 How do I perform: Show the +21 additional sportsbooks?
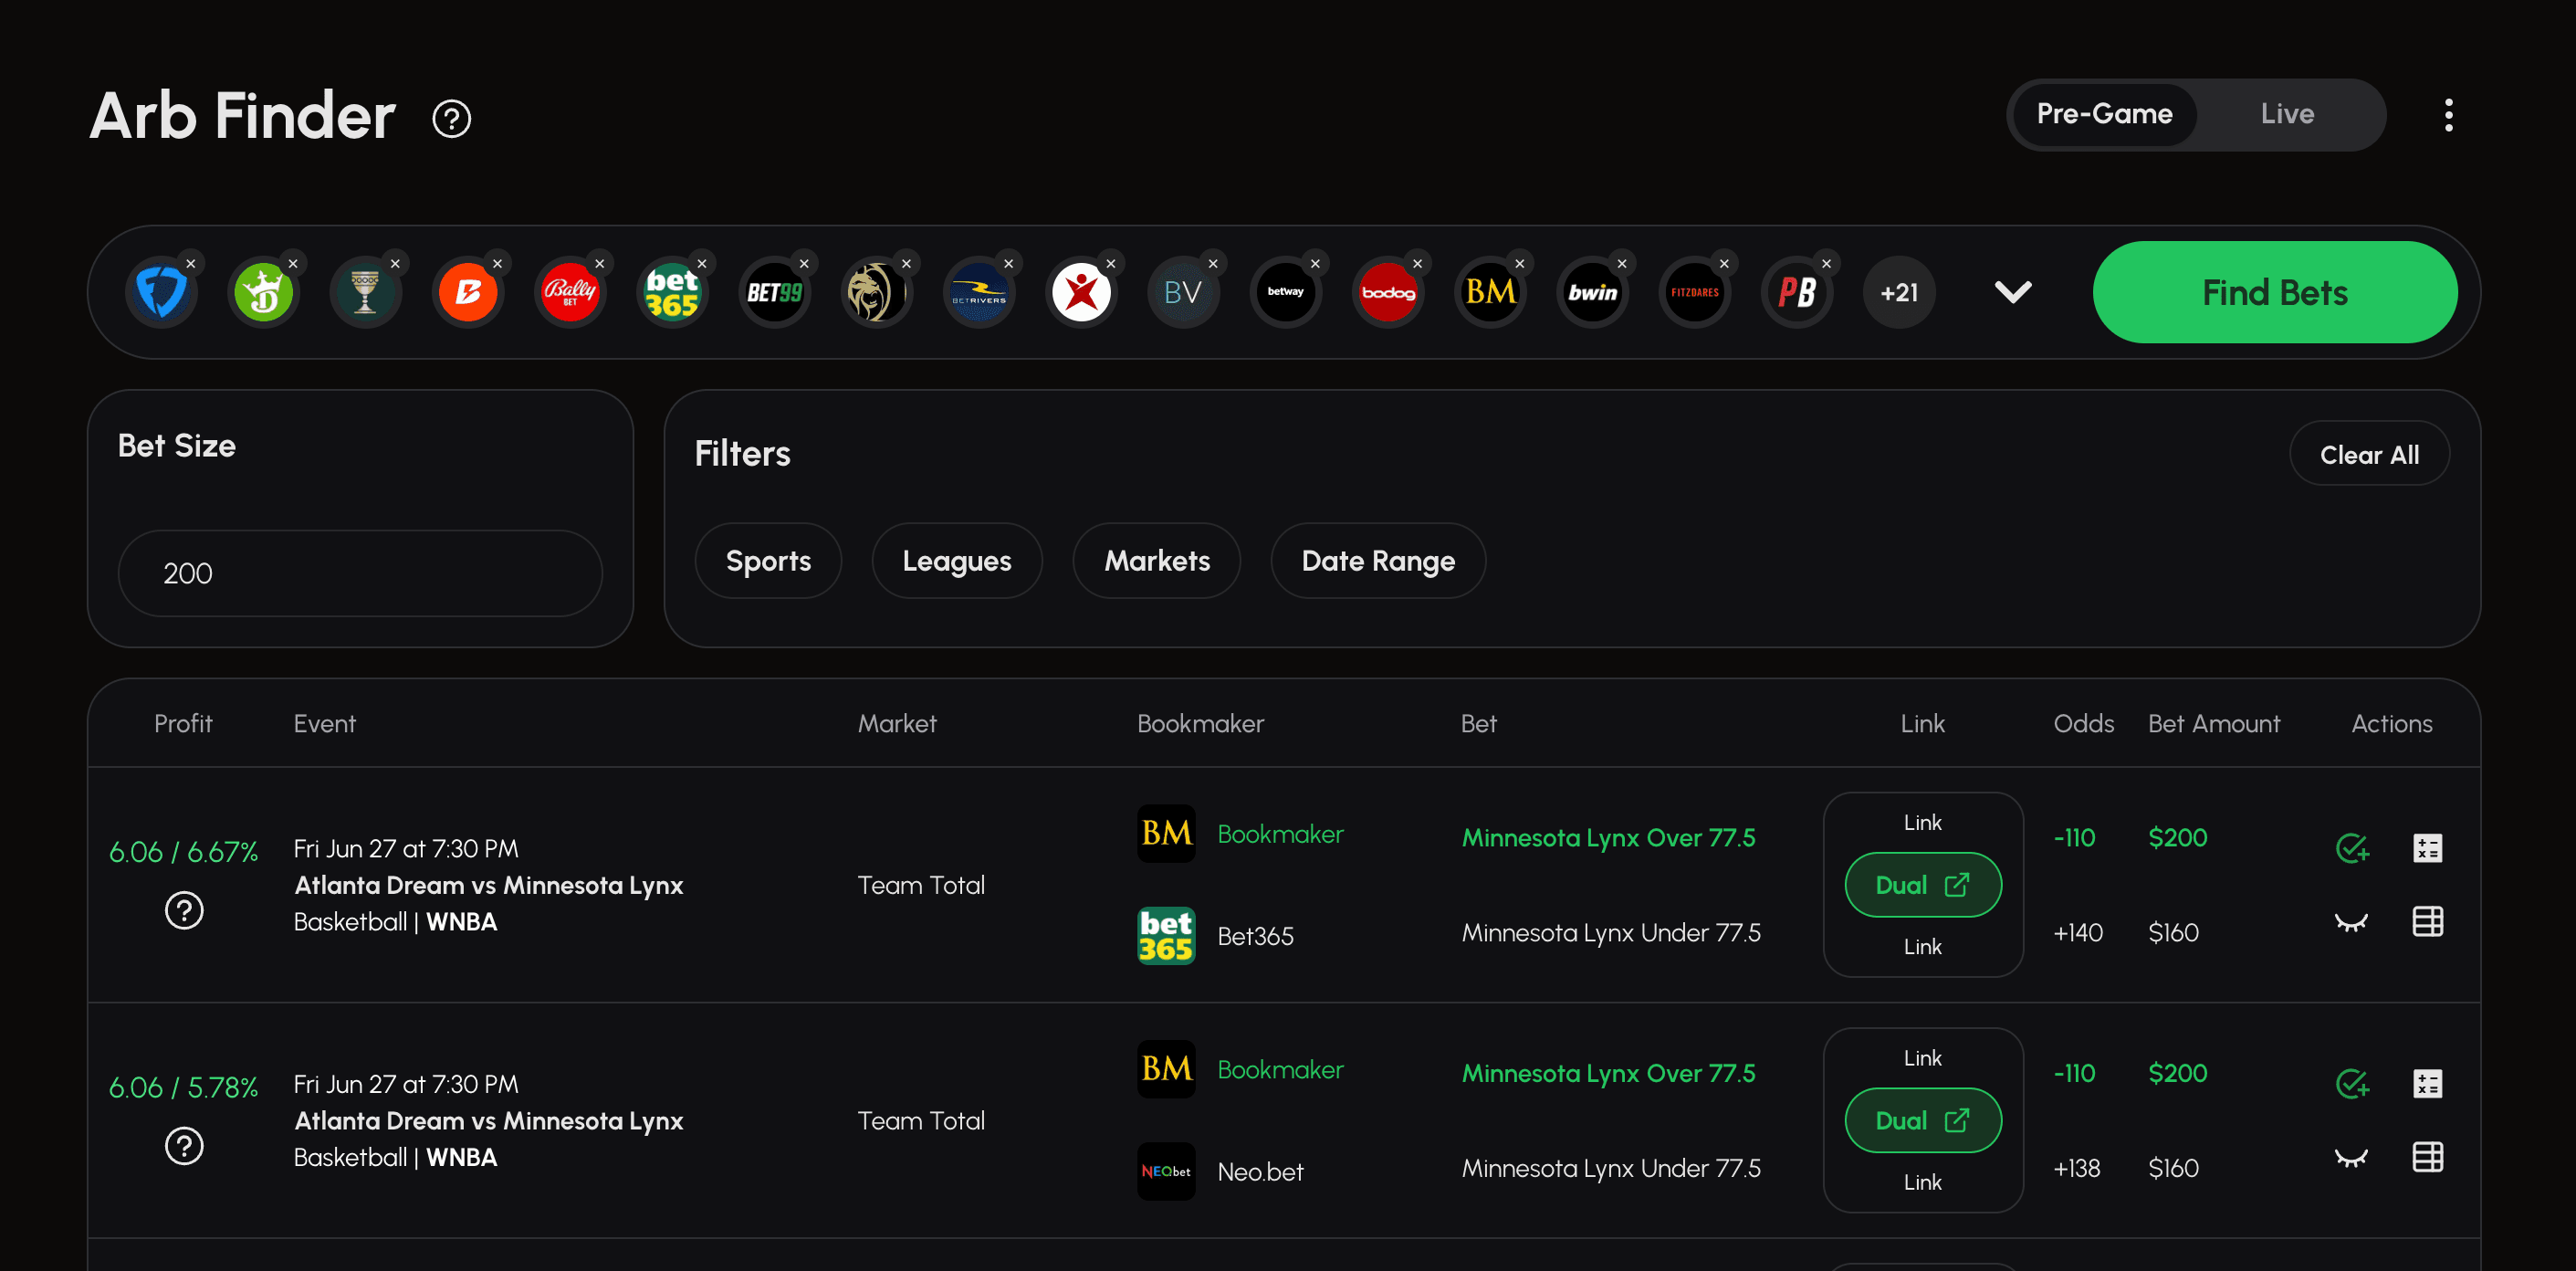[x=1899, y=292]
